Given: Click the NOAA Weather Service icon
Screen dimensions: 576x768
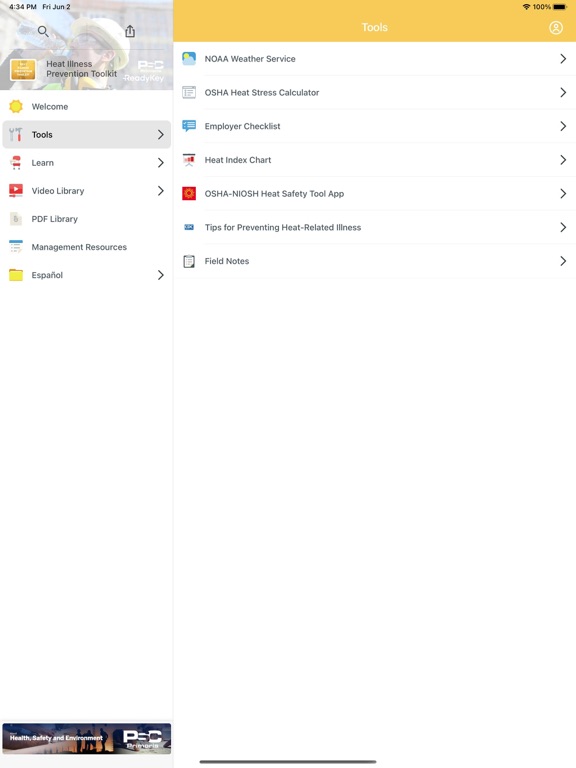Looking at the screenshot, I should (x=189, y=58).
